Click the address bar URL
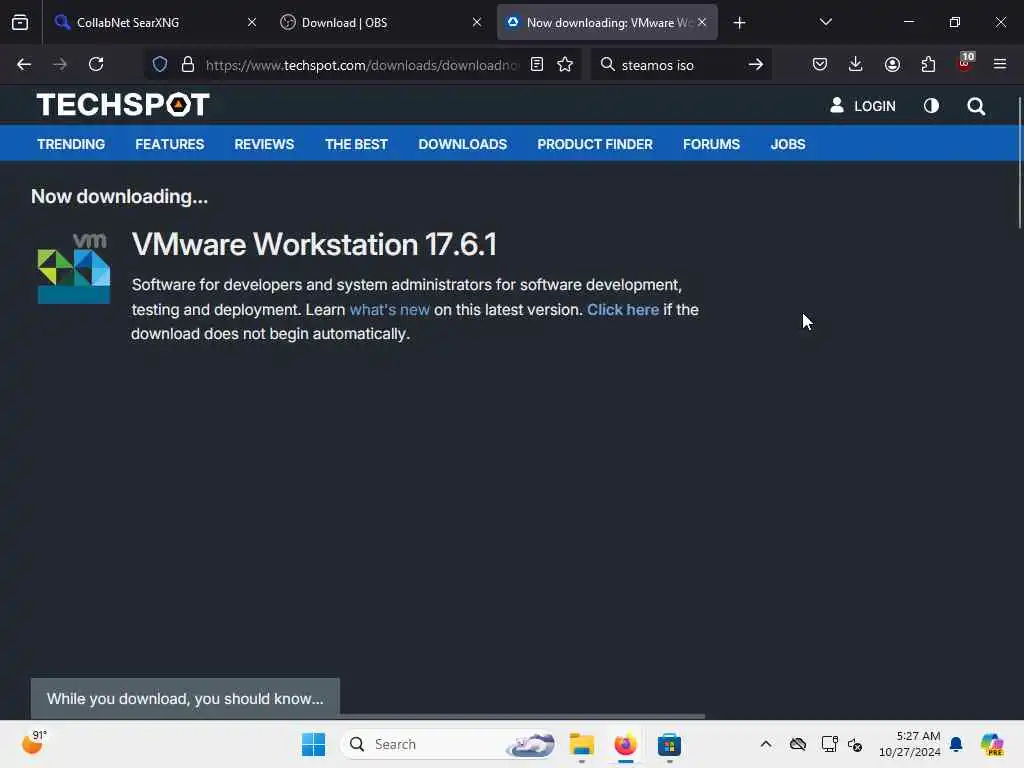This screenshot has width=1024, height=768. pos(362,65)
